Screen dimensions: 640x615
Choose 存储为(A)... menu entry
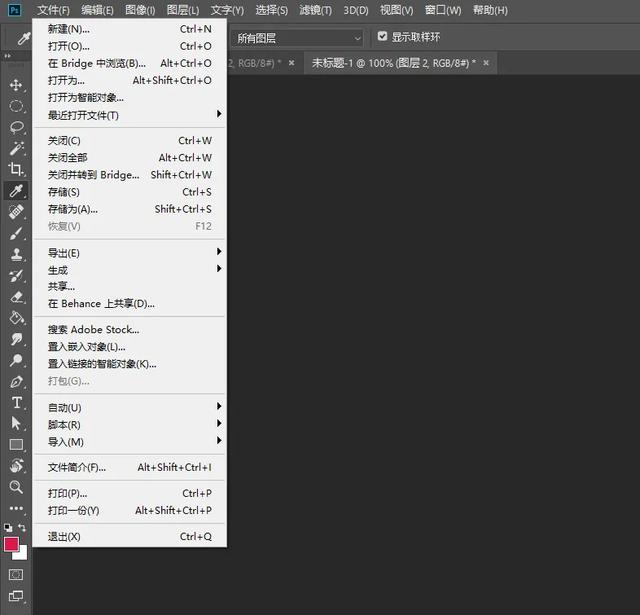point(130,209)
